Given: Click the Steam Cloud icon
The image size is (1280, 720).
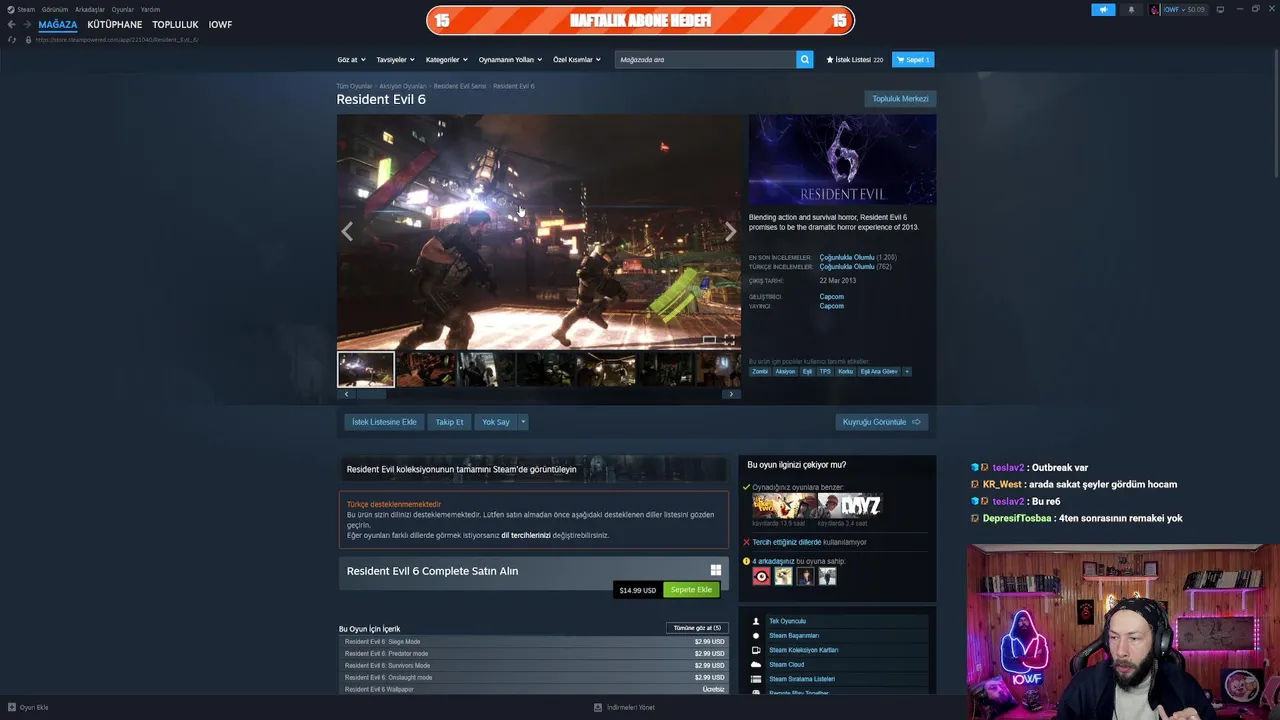Looking at the screenshot, I should (756, 664).
